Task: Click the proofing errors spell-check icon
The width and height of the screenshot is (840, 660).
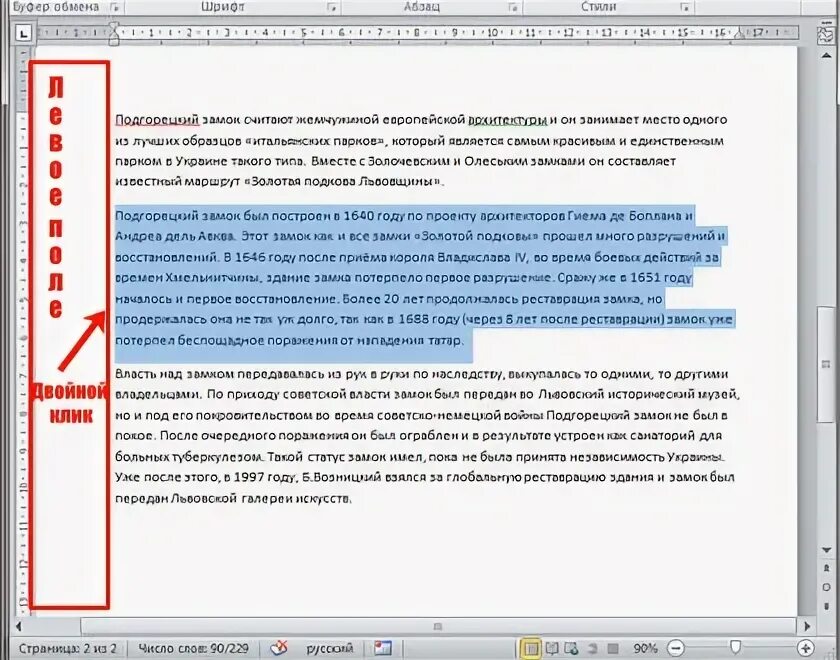Action: coord(279,649)
